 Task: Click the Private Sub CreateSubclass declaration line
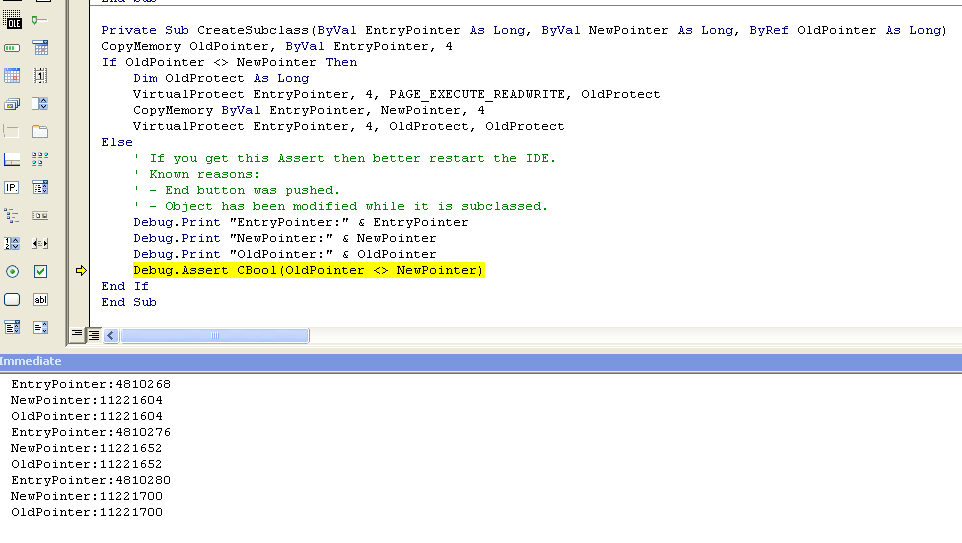click(524, 30)
